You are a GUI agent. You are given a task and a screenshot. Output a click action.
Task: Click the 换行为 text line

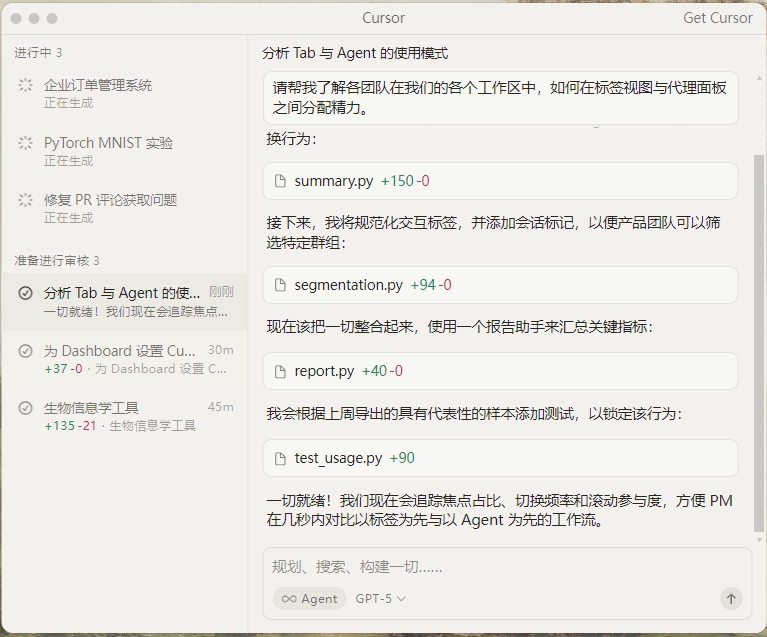click(292, 138)
